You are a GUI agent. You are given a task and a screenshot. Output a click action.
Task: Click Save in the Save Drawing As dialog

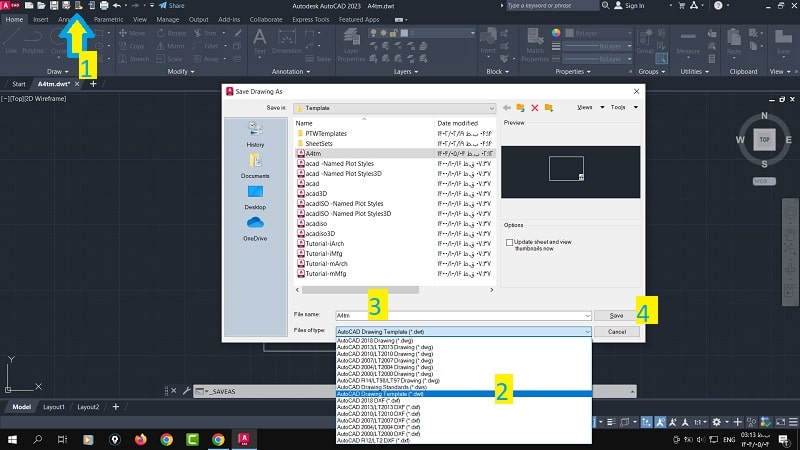616,315
